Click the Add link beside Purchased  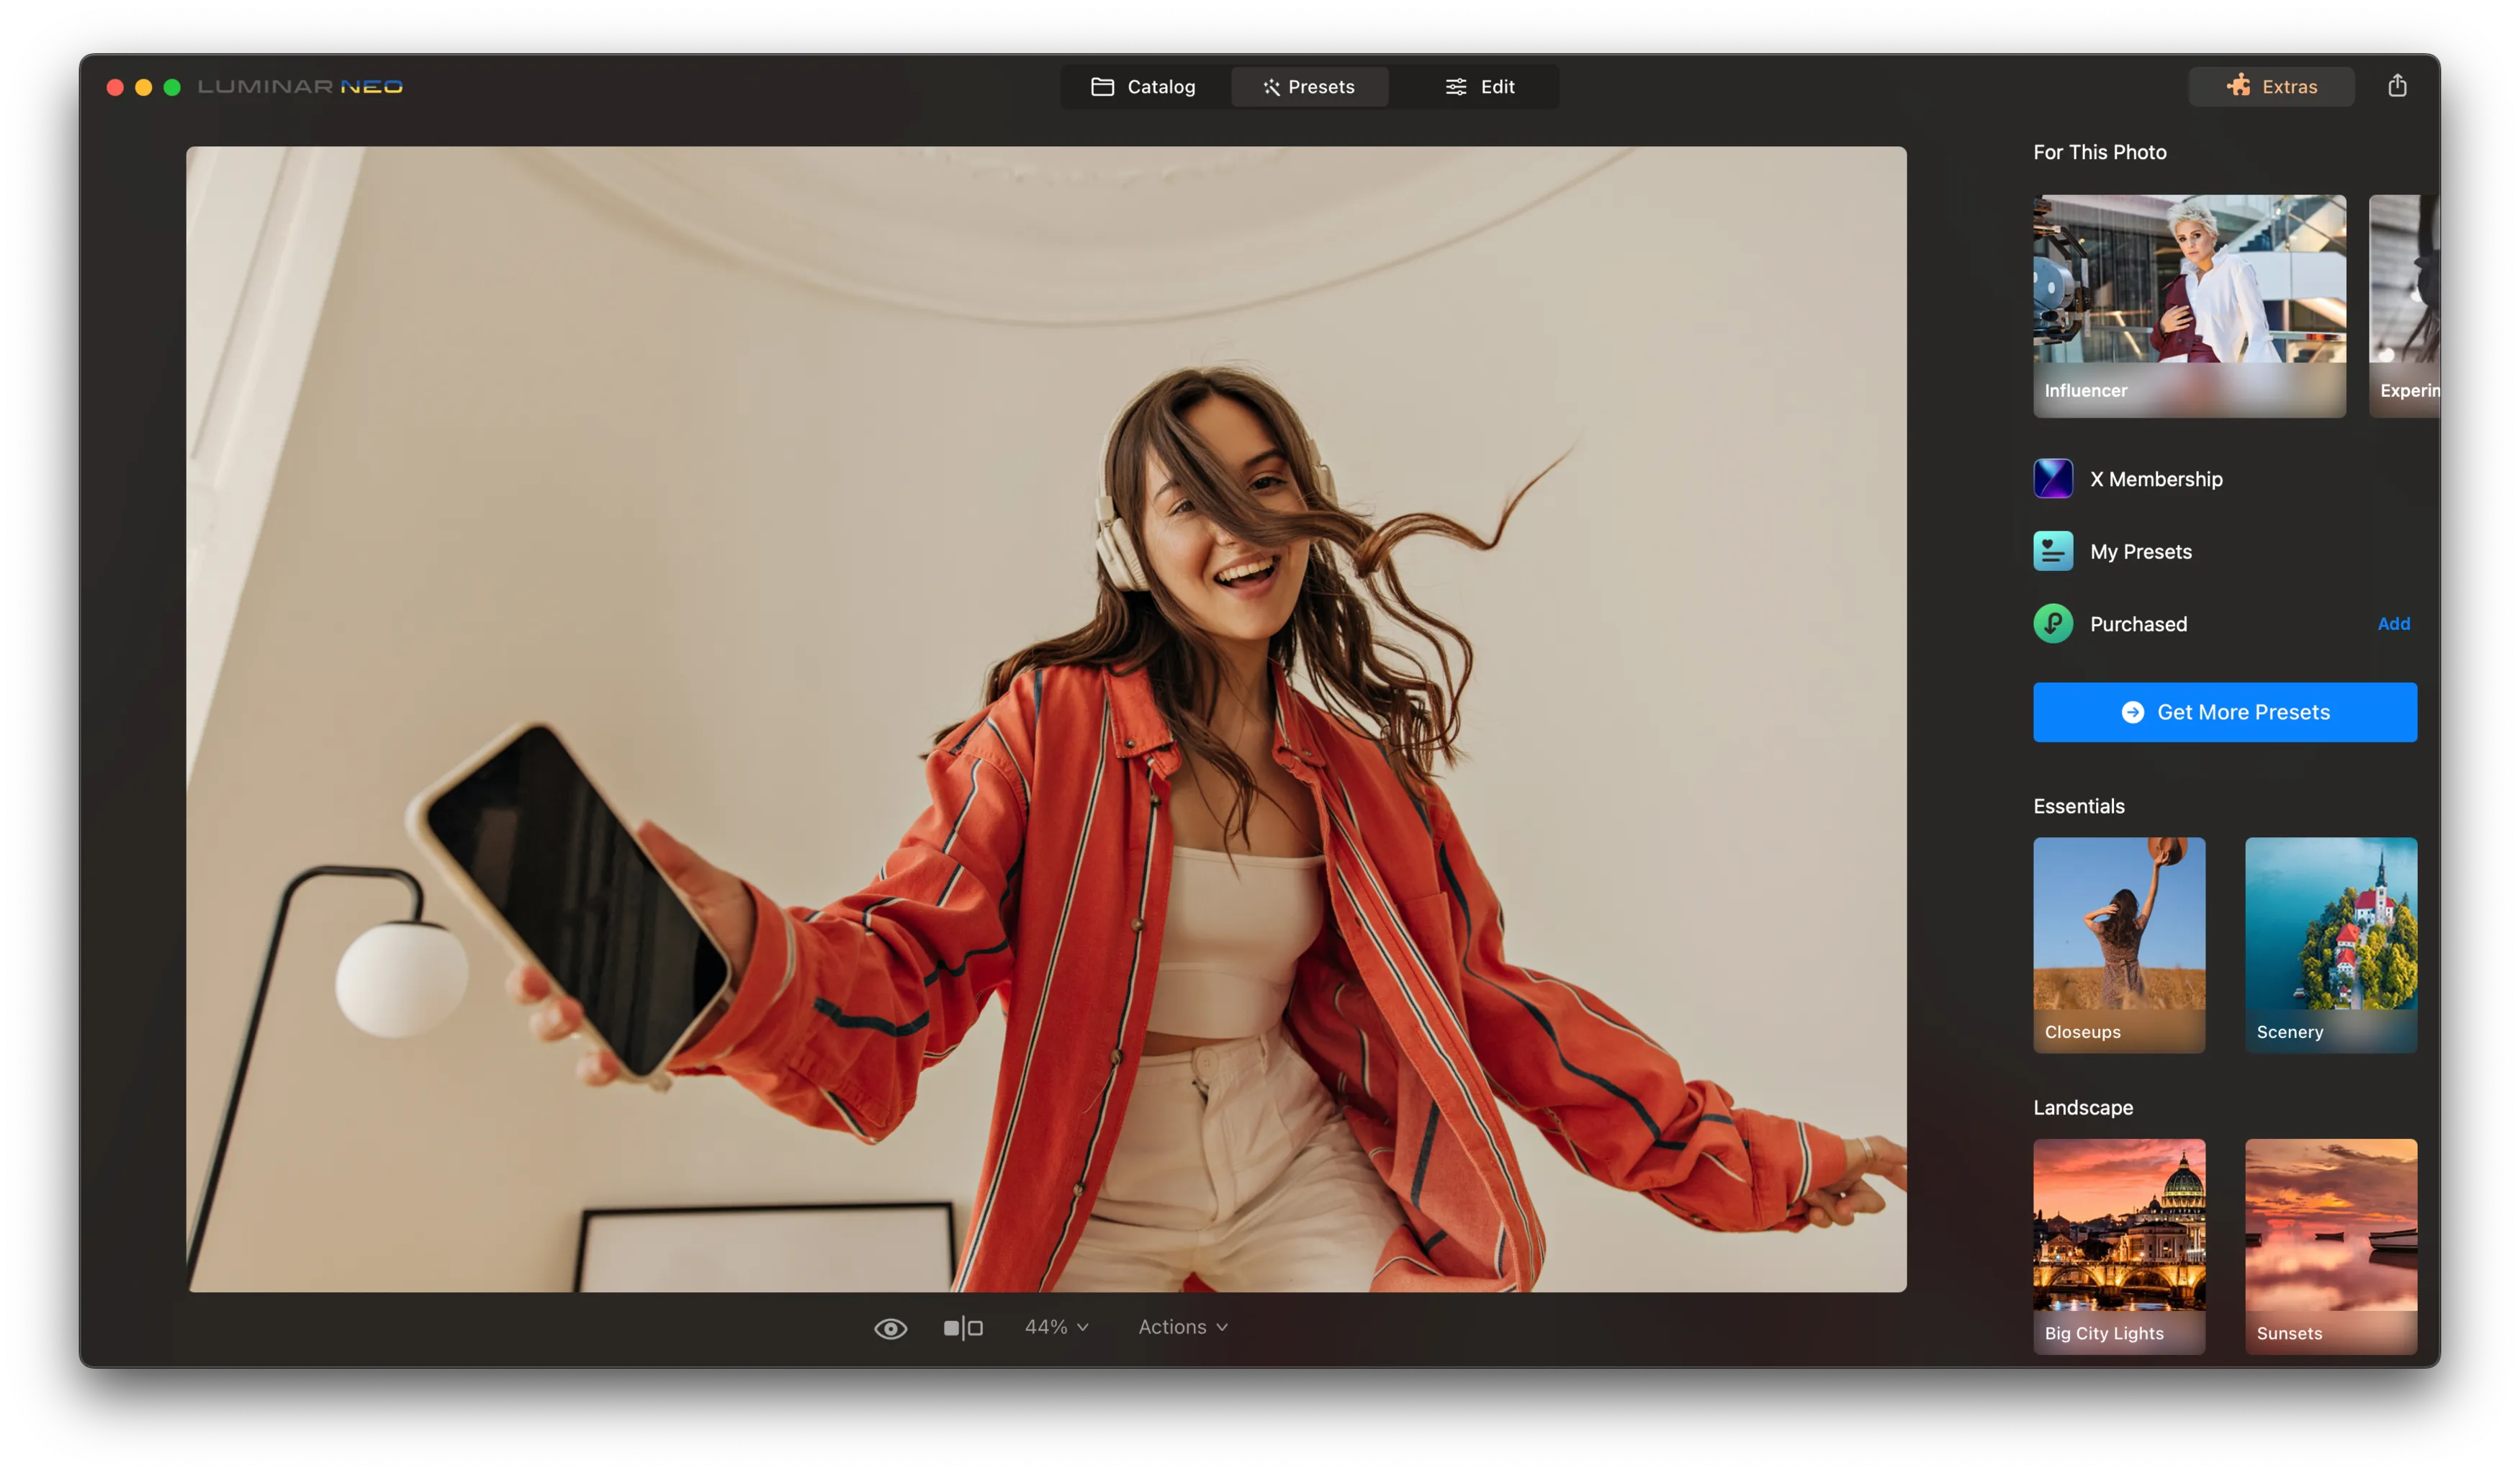(x=2393, y=624)
